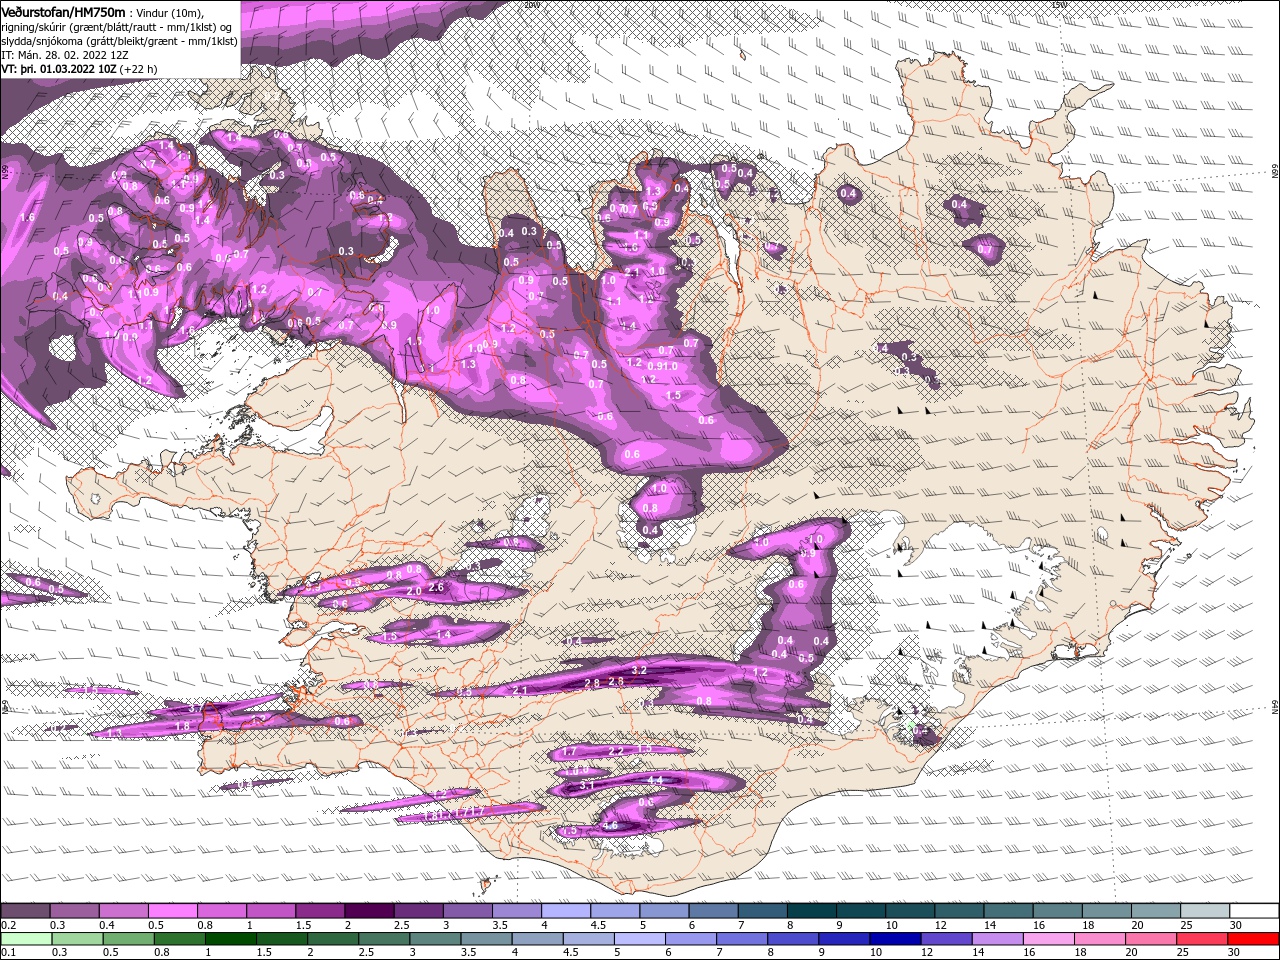This screenshot has height=960, width=1280.
Task: Click the '0.2' label in top legend row
Action: [x=8, y=925]
